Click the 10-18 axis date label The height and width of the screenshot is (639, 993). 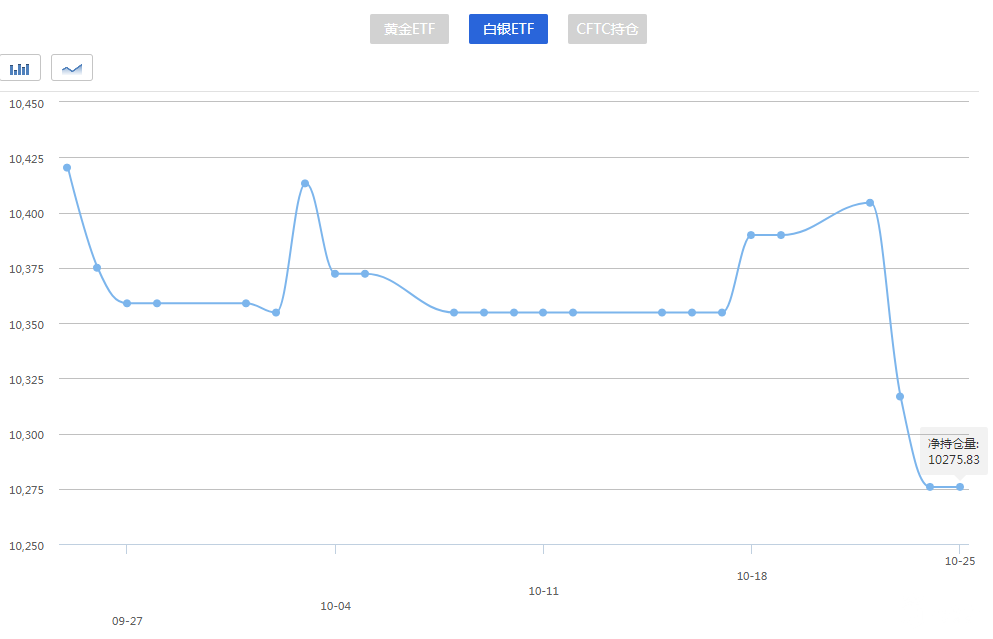coord(752,576)
